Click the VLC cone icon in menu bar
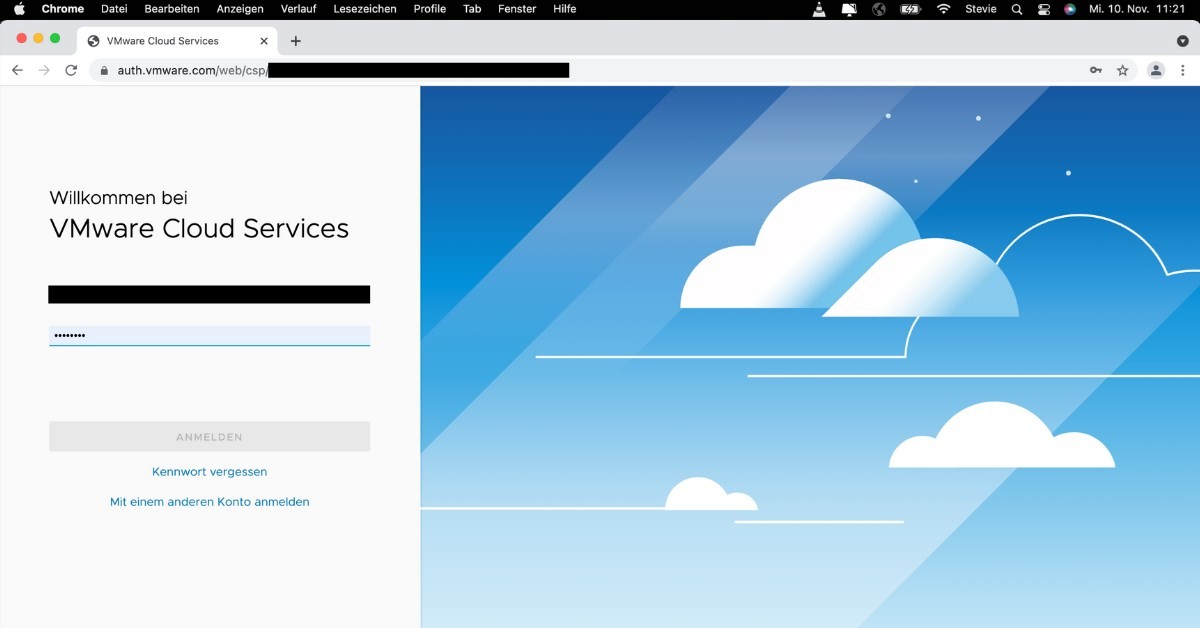The height and width of the screenshot is (628, 1200). click(x=819, y=9)
